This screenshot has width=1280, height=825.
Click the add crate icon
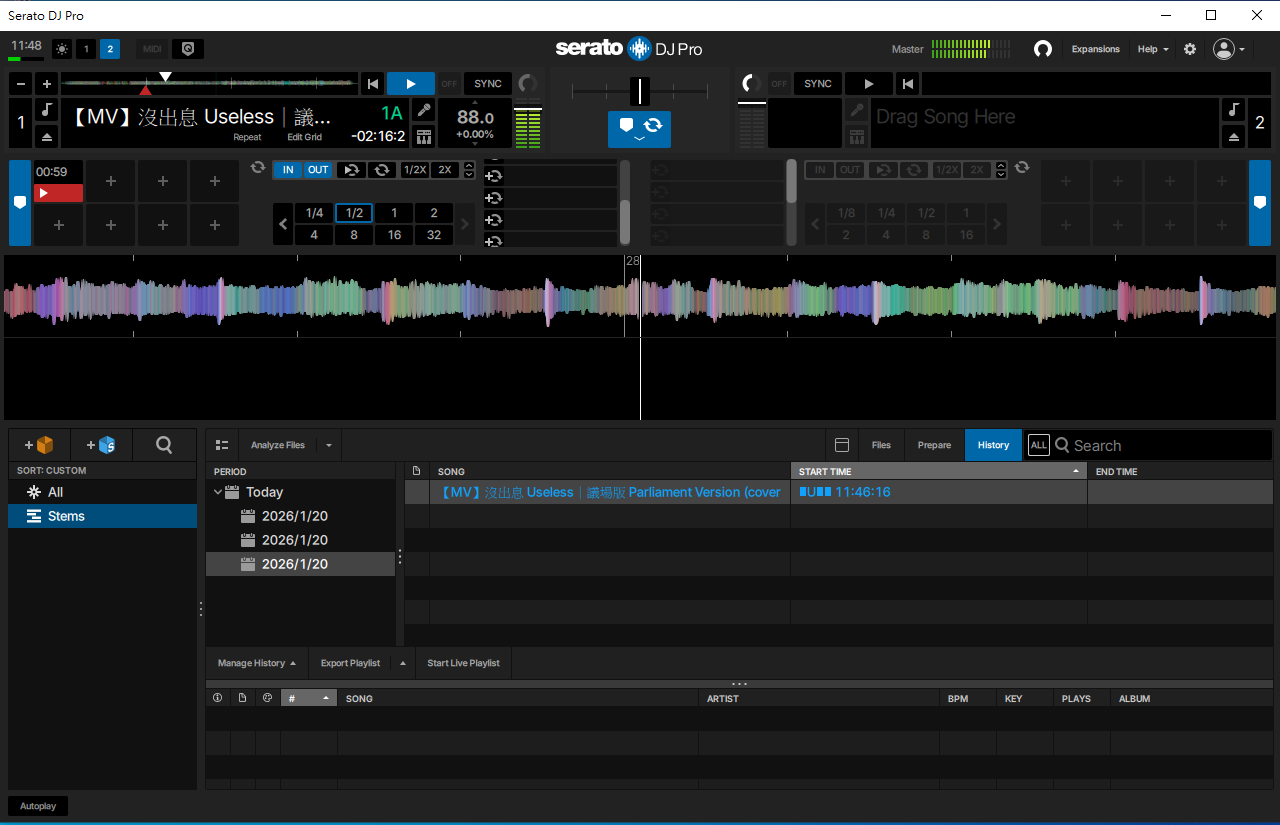tap(40, 445)
